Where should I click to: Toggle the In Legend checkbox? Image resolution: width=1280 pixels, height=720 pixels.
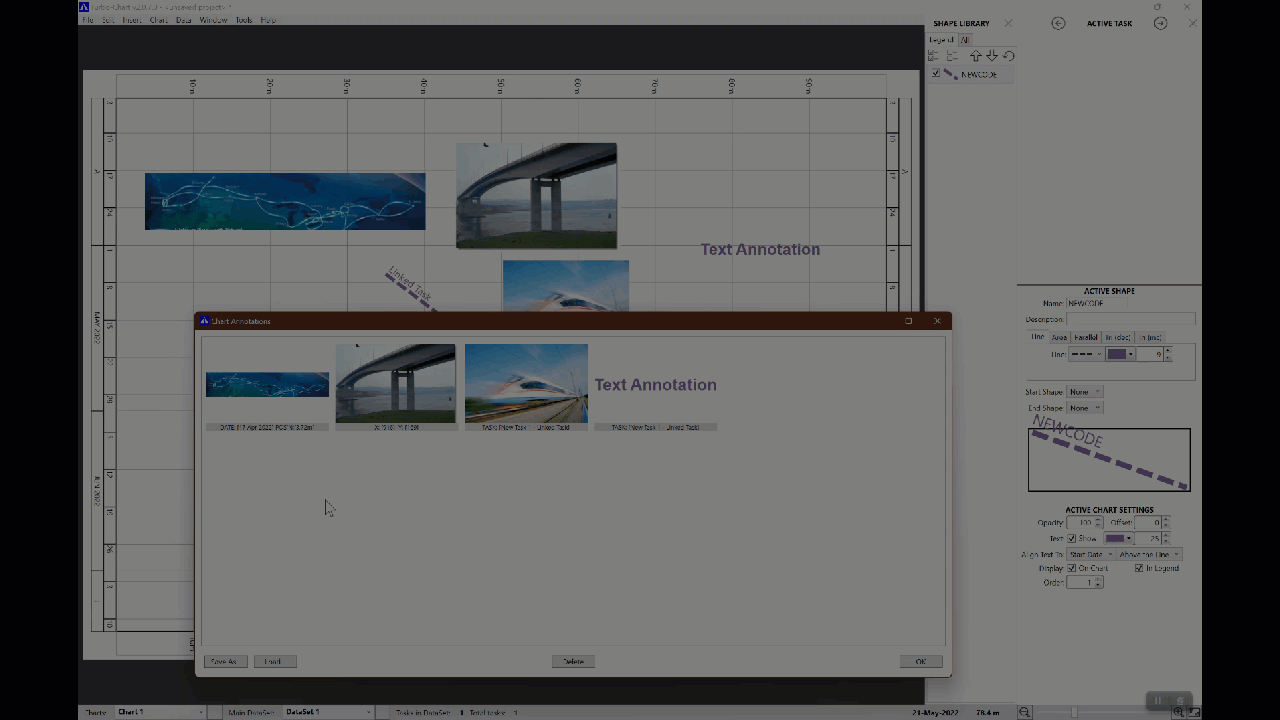pos(1139,568)
